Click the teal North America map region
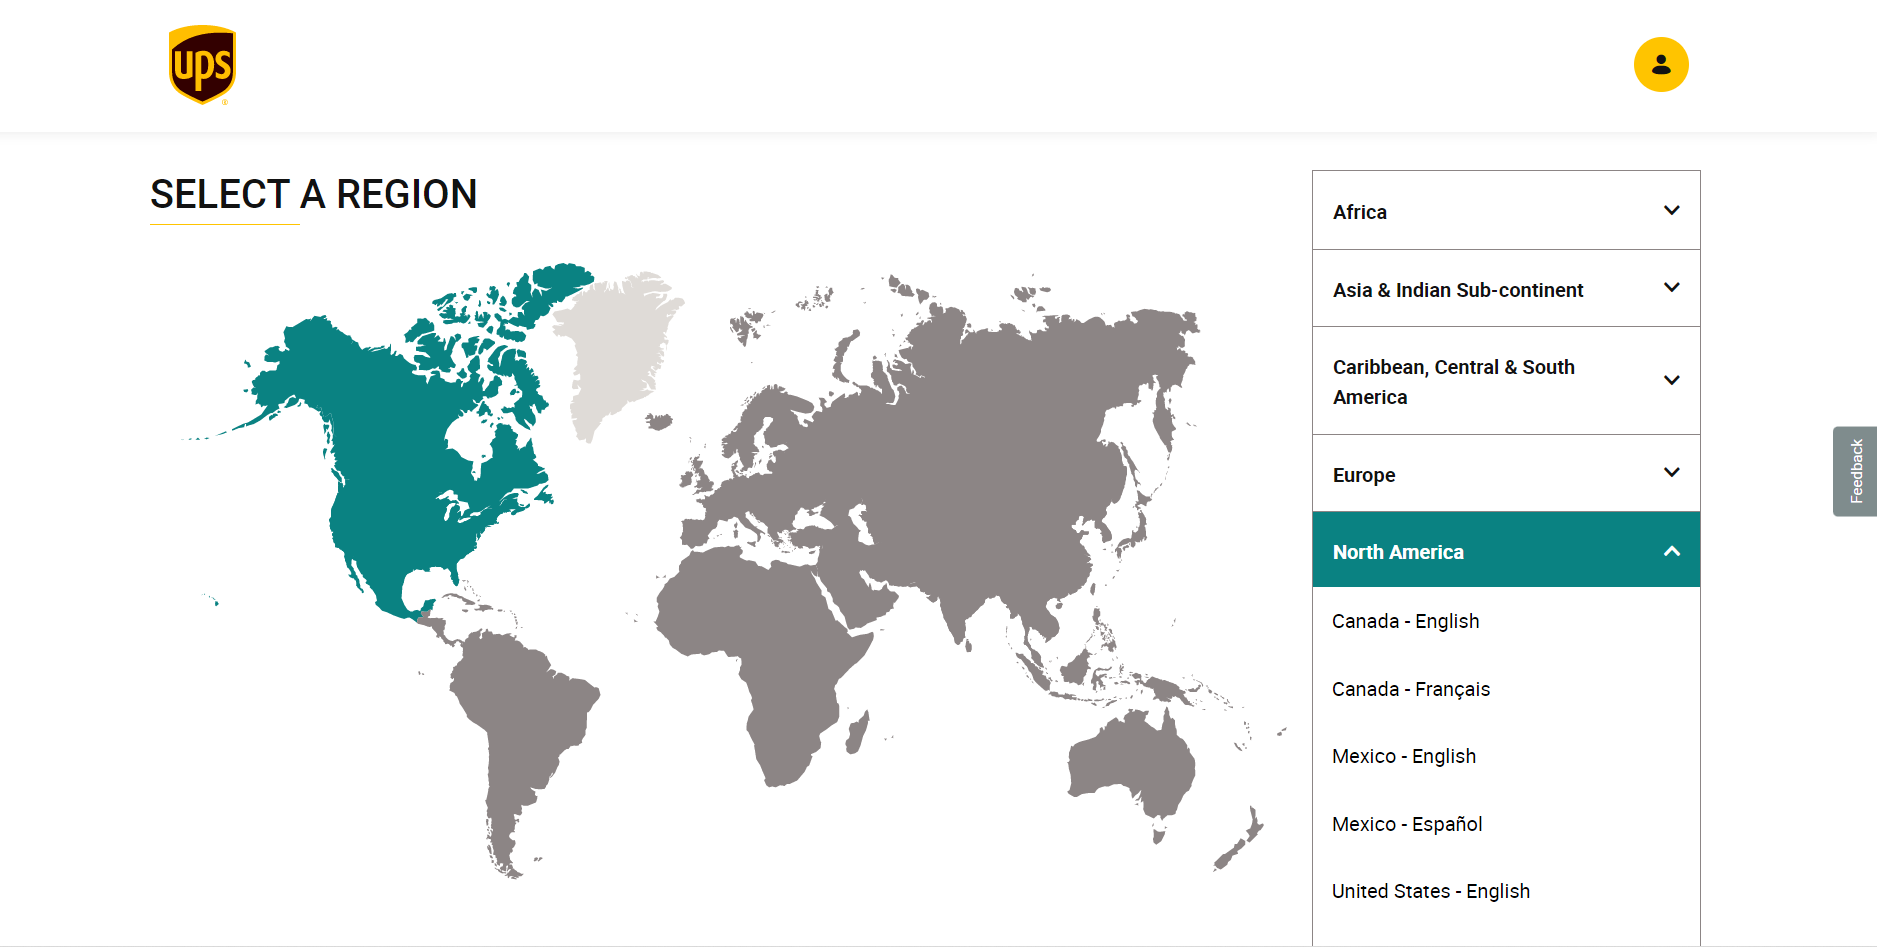The width and height of the screenshot is (1877, 947). [x=400, y=450]
